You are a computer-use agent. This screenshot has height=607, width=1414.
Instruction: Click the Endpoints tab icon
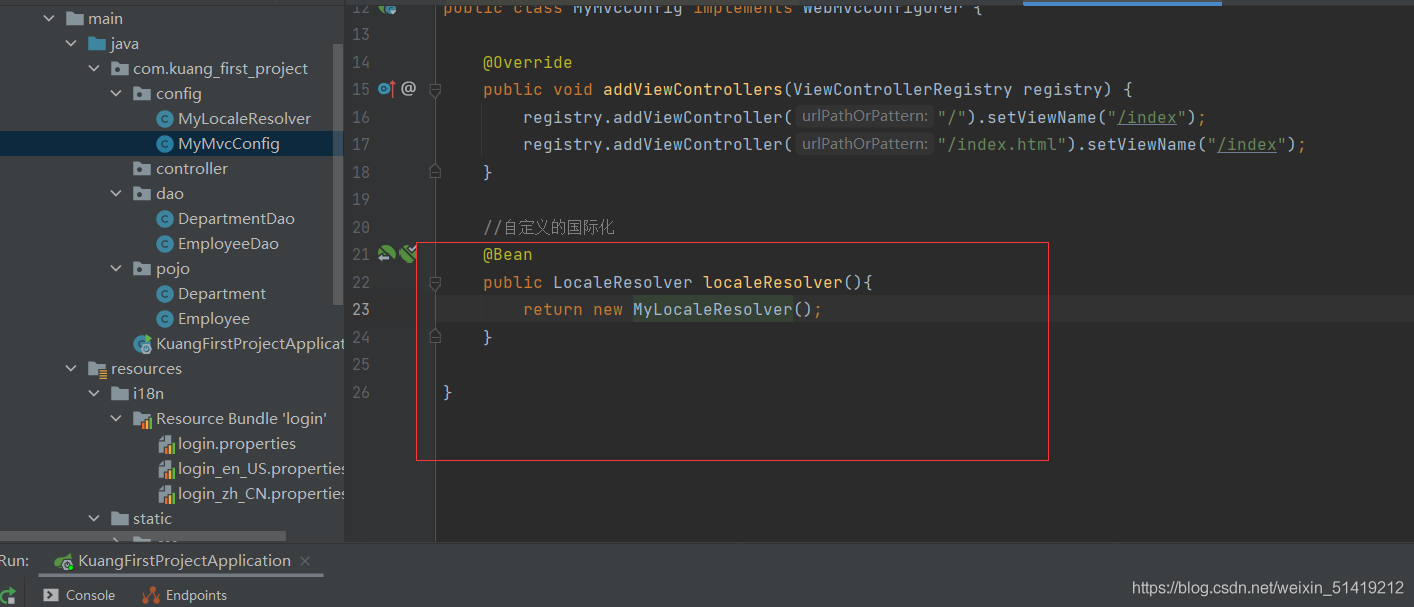click(x=151, y=595)
